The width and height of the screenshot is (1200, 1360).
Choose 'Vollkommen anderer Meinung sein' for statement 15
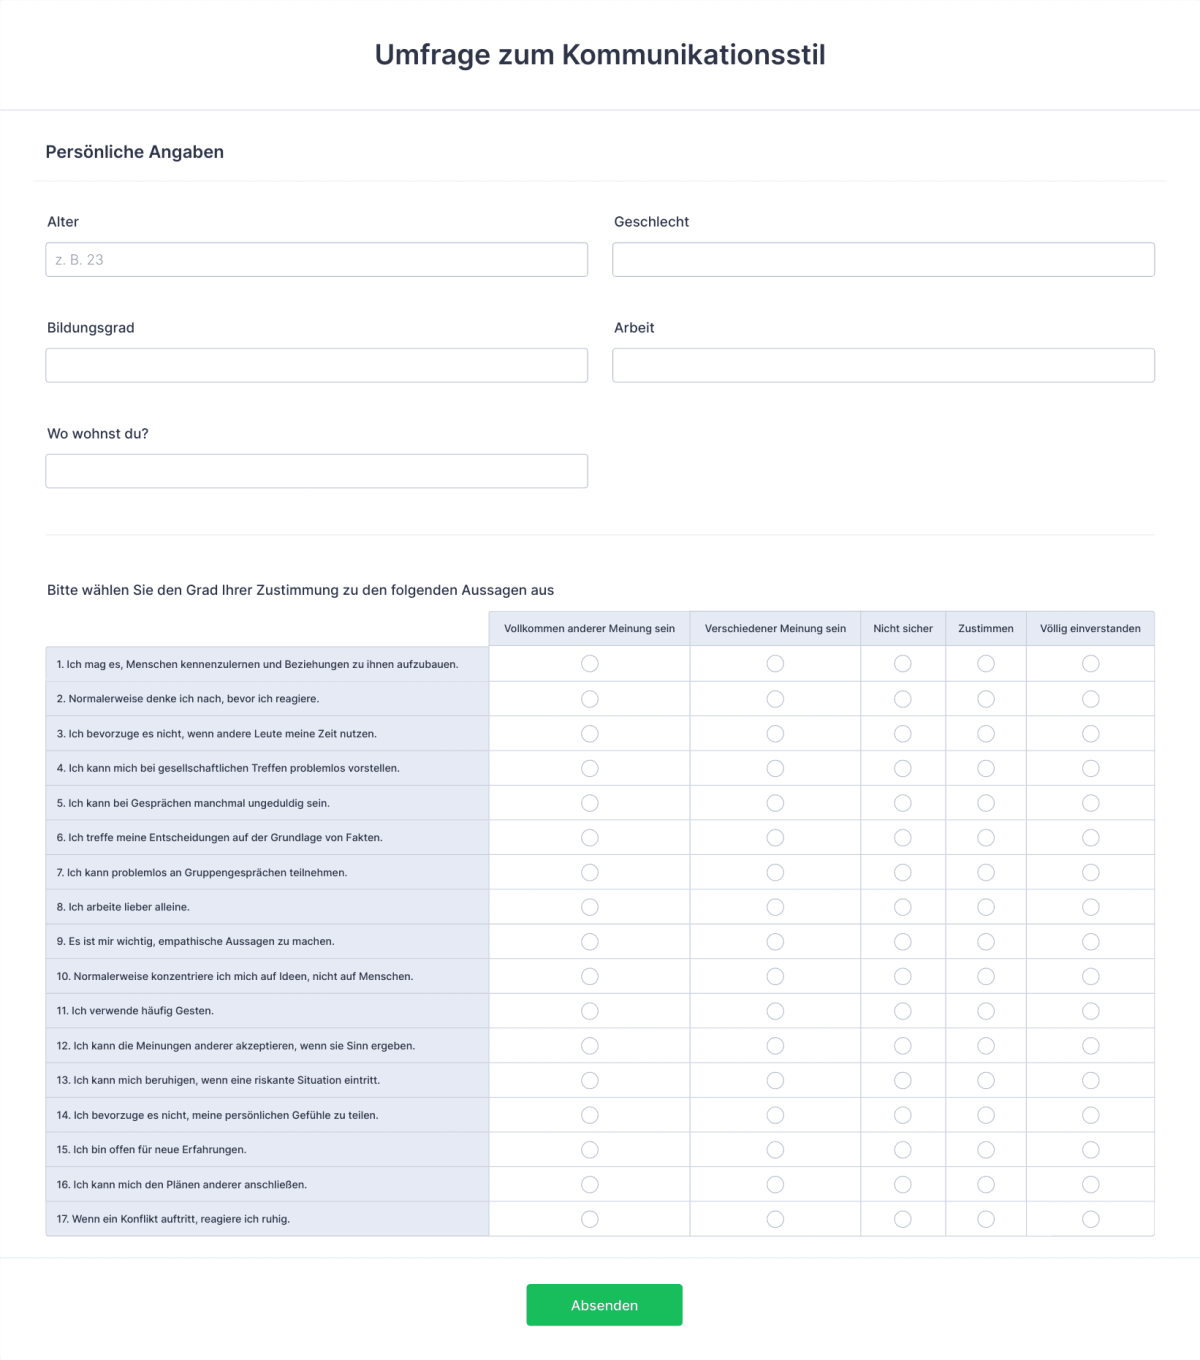[x=588, y=1149]
